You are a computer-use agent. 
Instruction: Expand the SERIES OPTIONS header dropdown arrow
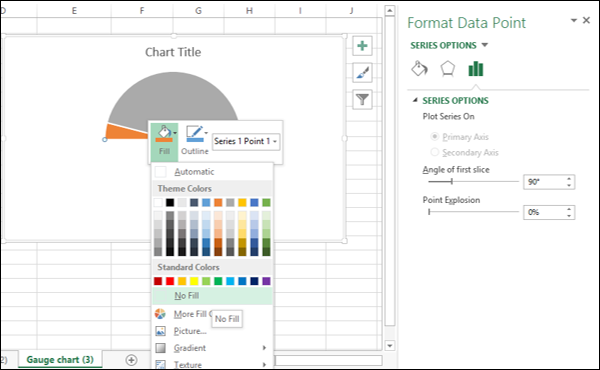coord(485,45)
